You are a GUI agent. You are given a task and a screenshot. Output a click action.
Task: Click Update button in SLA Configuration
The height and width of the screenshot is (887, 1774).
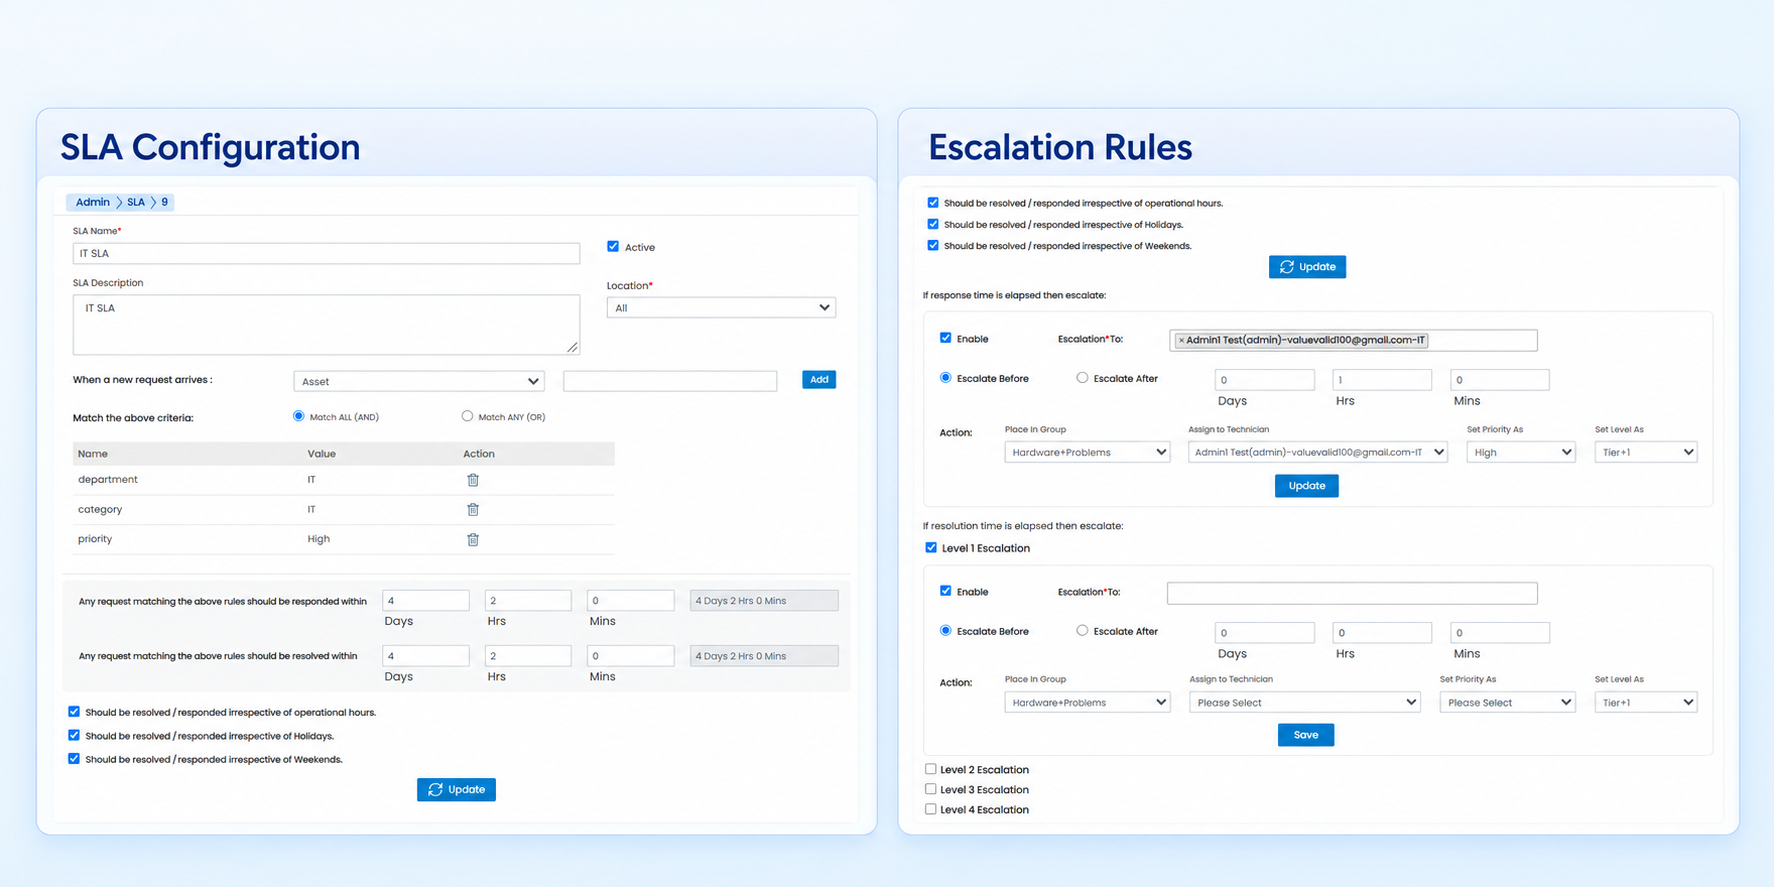tap(456, 790)
